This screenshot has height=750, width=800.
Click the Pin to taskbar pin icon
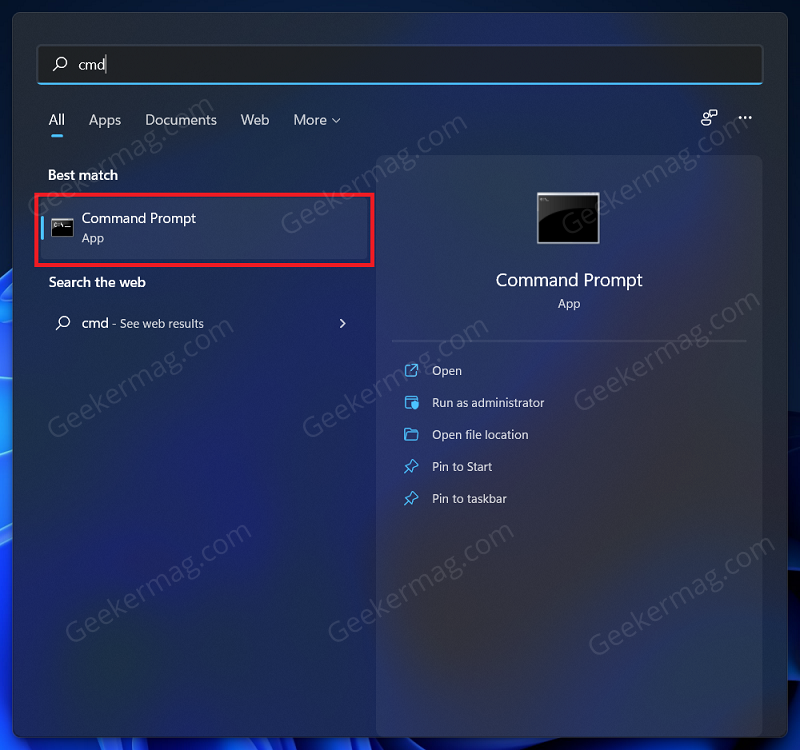pyautogui.click(x=411, y=498)
